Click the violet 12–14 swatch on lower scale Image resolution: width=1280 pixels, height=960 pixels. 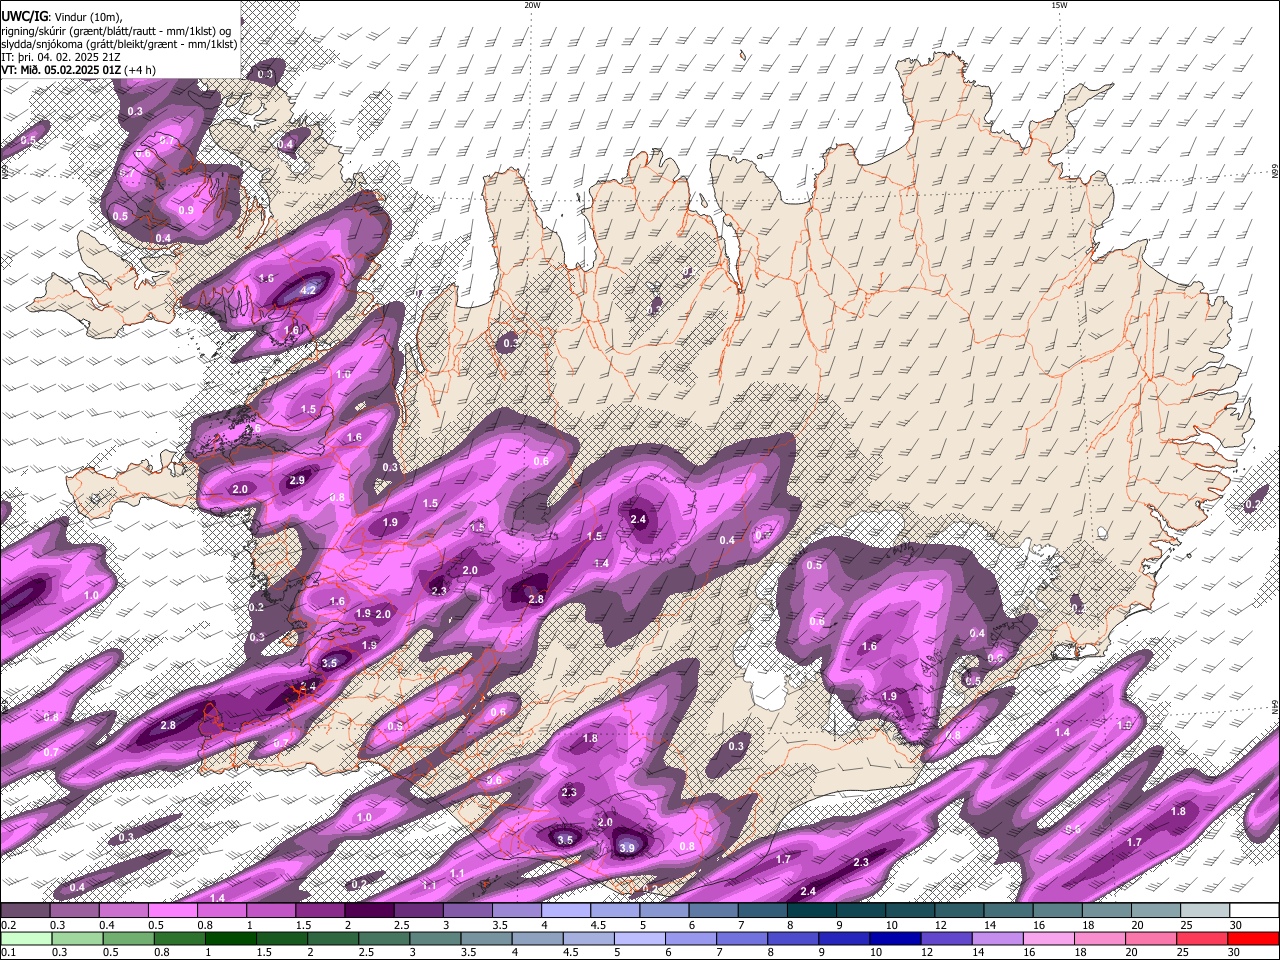pos(947,939)
